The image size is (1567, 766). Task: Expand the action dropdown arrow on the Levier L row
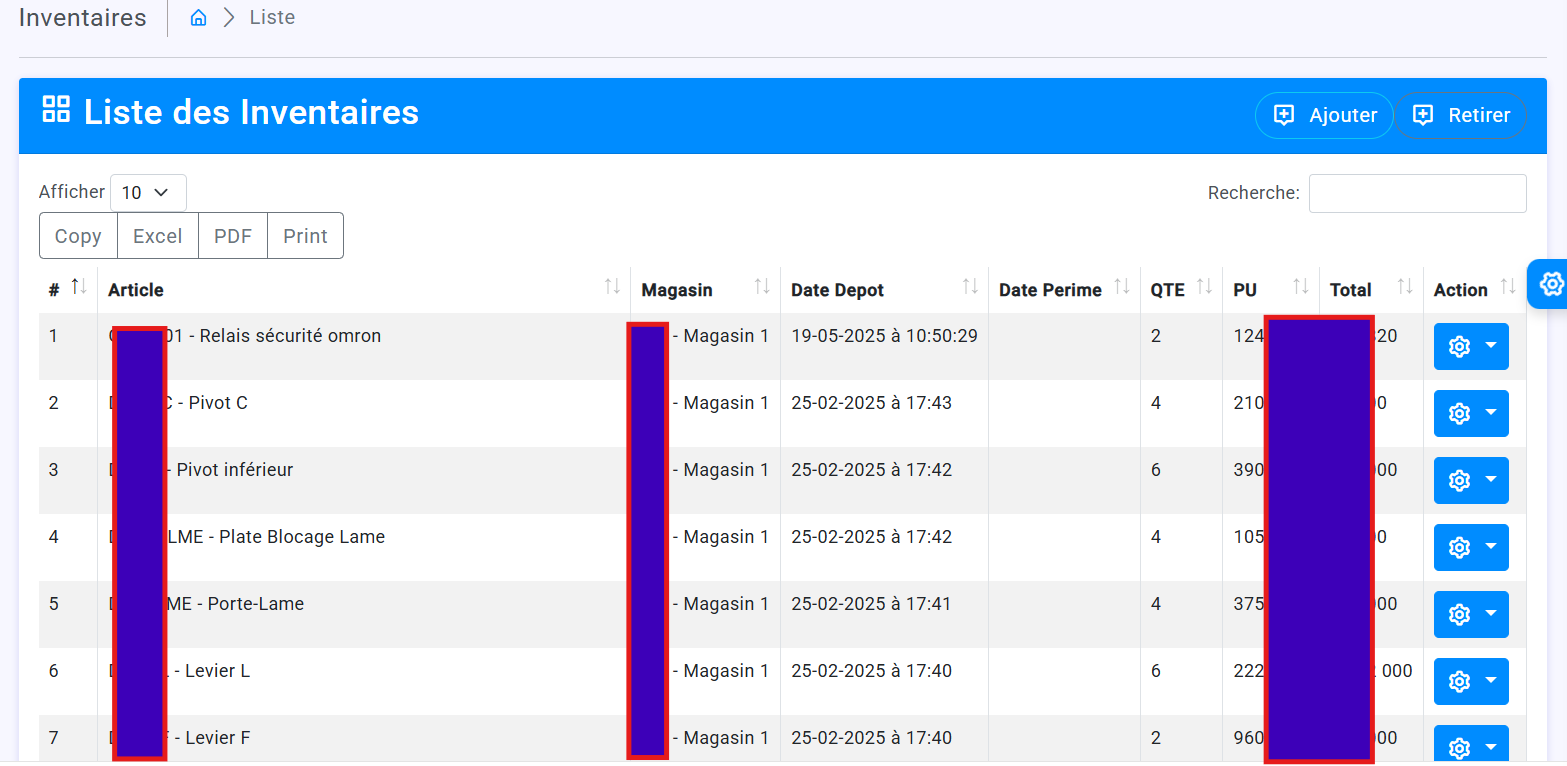1489,681
